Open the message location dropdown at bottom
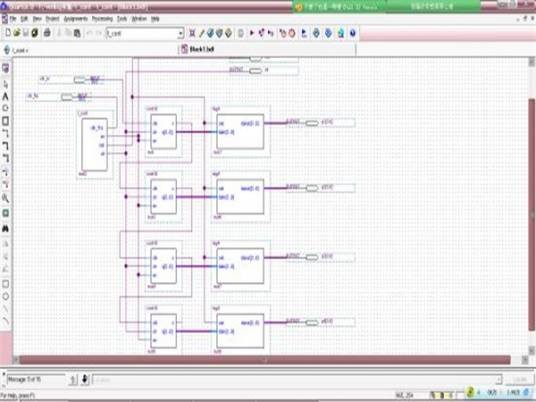This screenshot has height=402, width=536. (x=498, y=379)
